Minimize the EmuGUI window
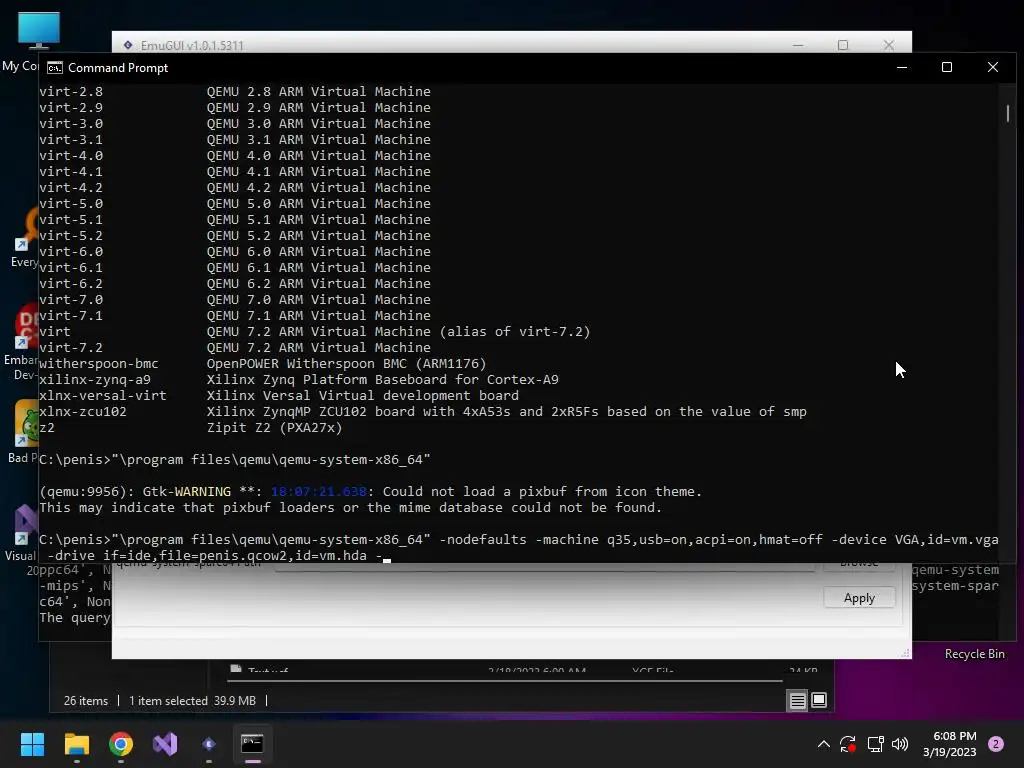Image resolution: width=1024 pixels, height=768 pixels. (798, 45)
